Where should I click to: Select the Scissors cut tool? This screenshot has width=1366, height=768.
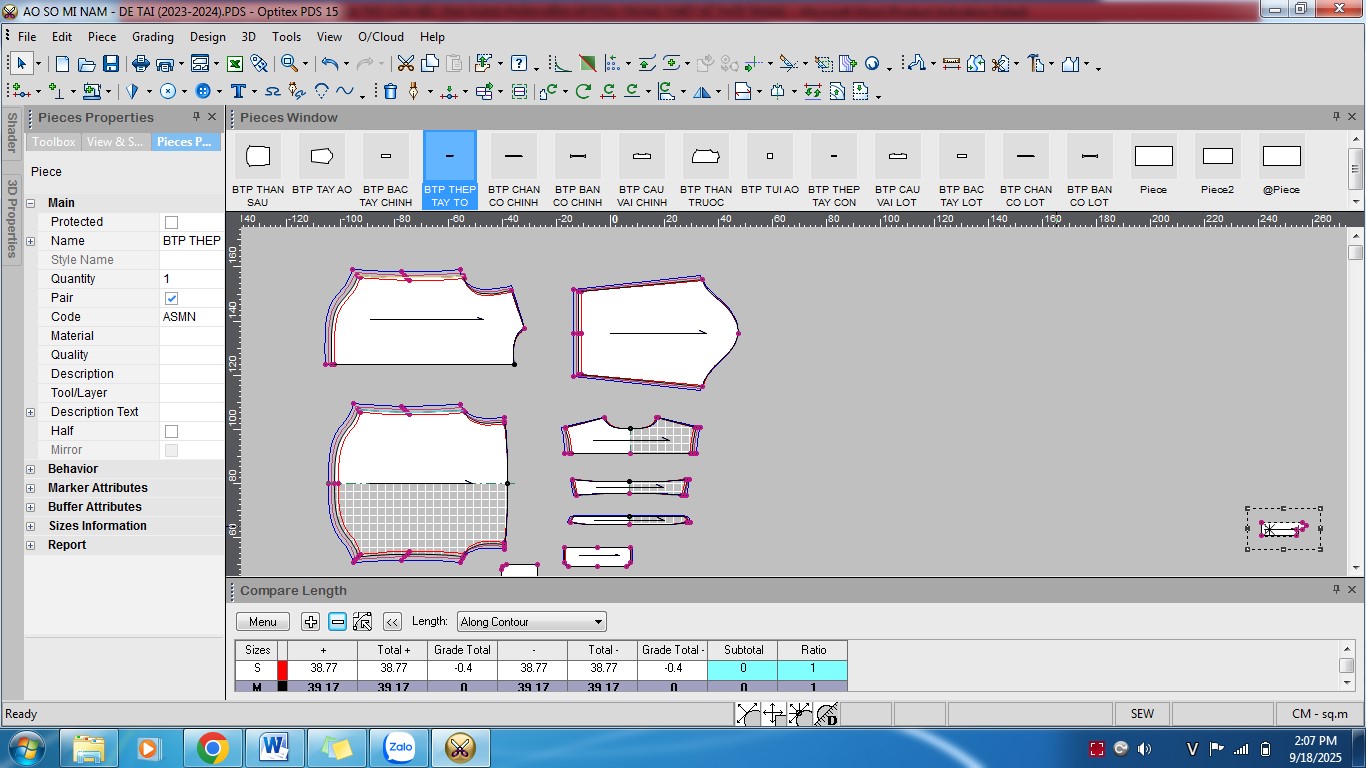(x=405, y=64)
